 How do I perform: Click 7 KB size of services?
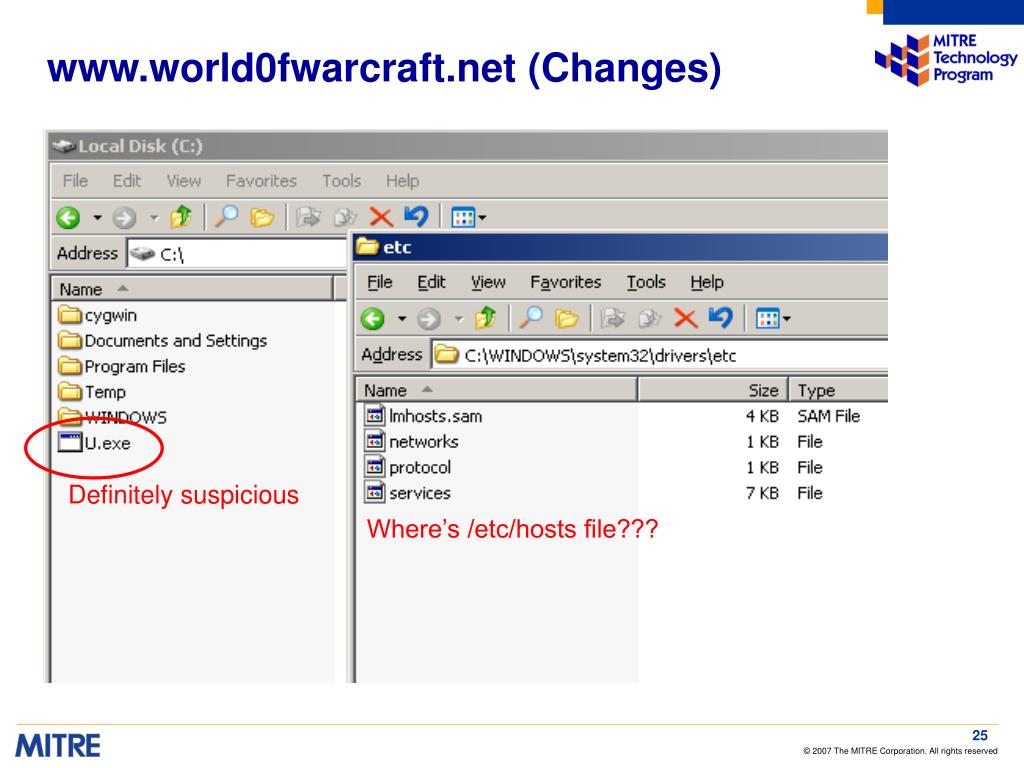(762, 493)
